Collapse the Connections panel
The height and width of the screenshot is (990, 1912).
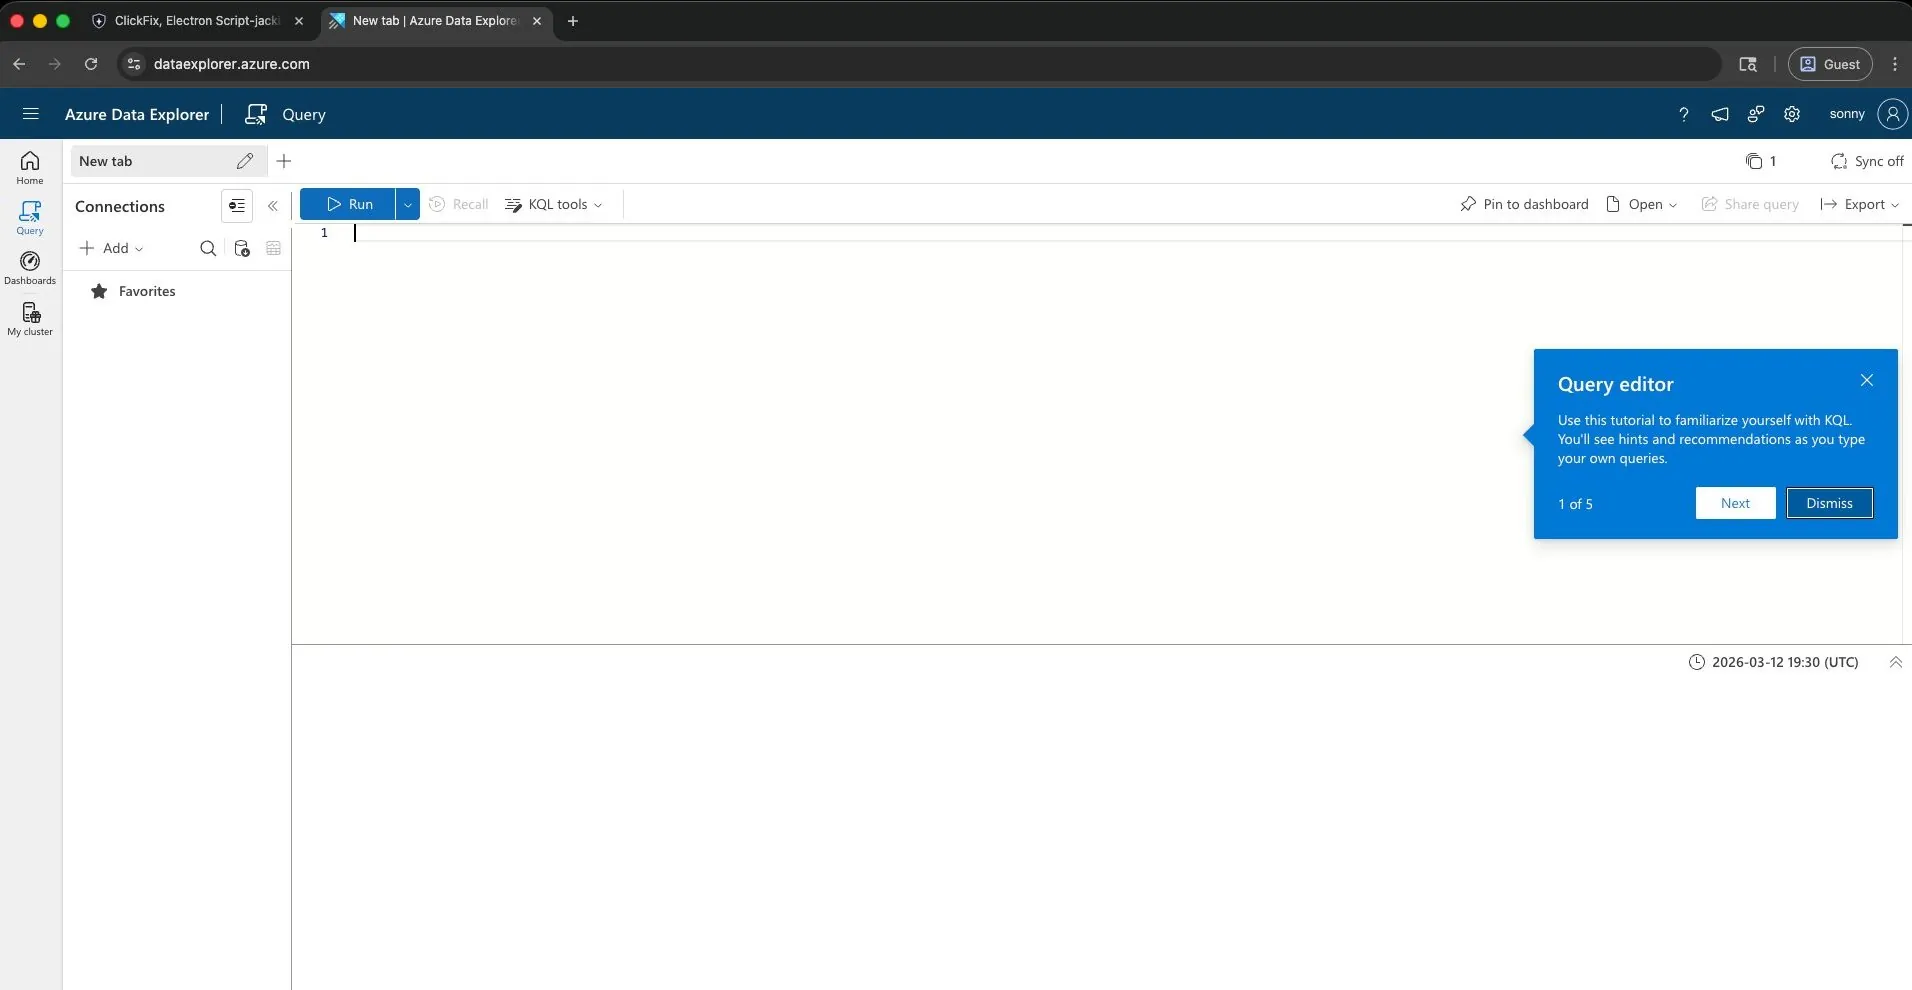tap(273, 206)
